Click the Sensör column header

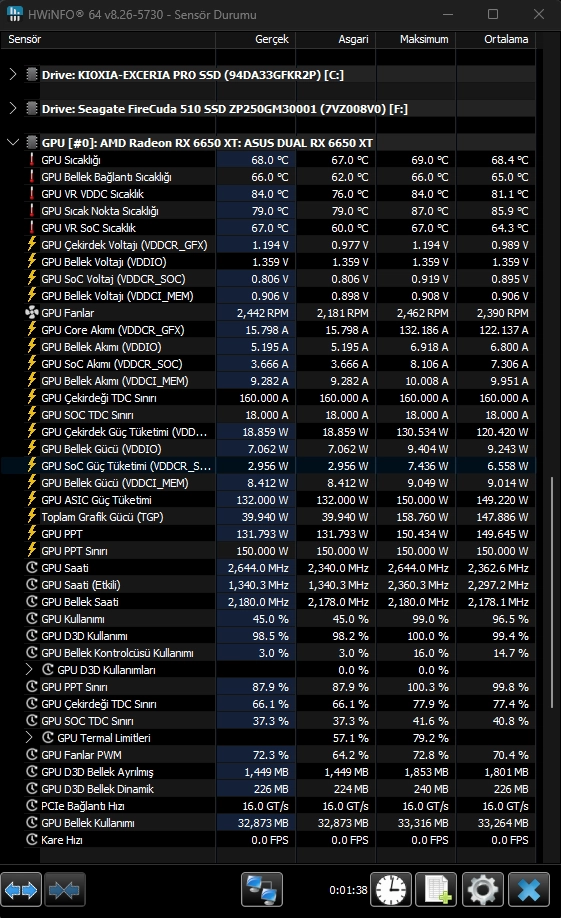108,39
